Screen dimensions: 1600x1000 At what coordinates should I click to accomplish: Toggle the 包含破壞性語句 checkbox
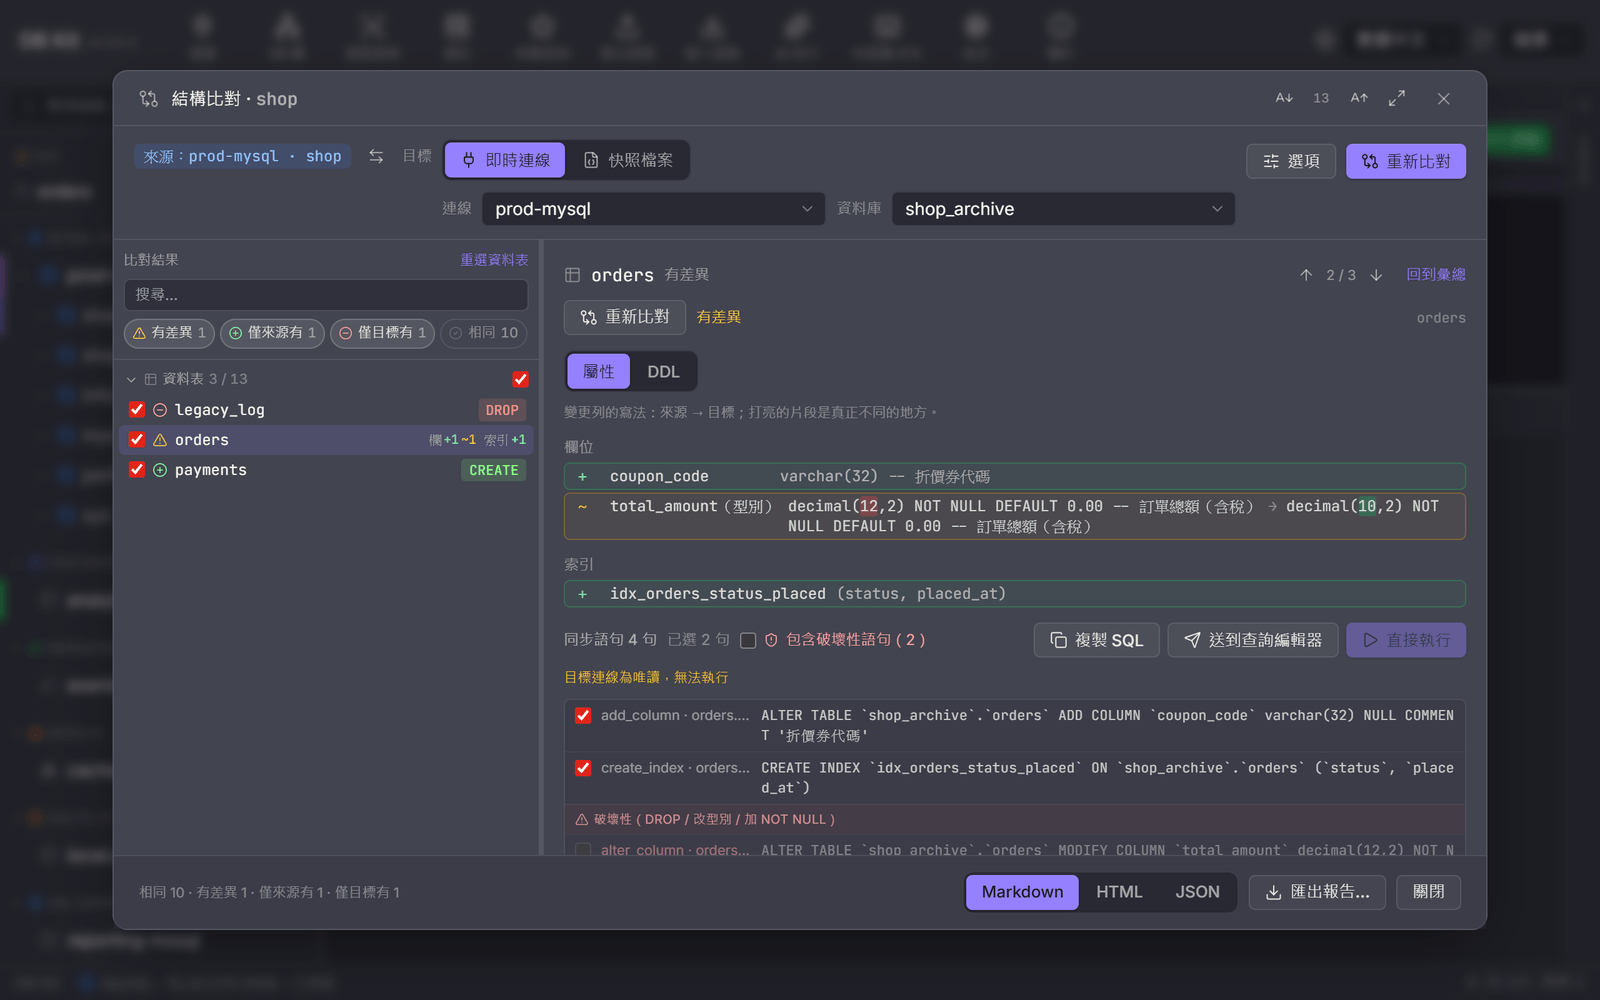(x=748, y=640)
